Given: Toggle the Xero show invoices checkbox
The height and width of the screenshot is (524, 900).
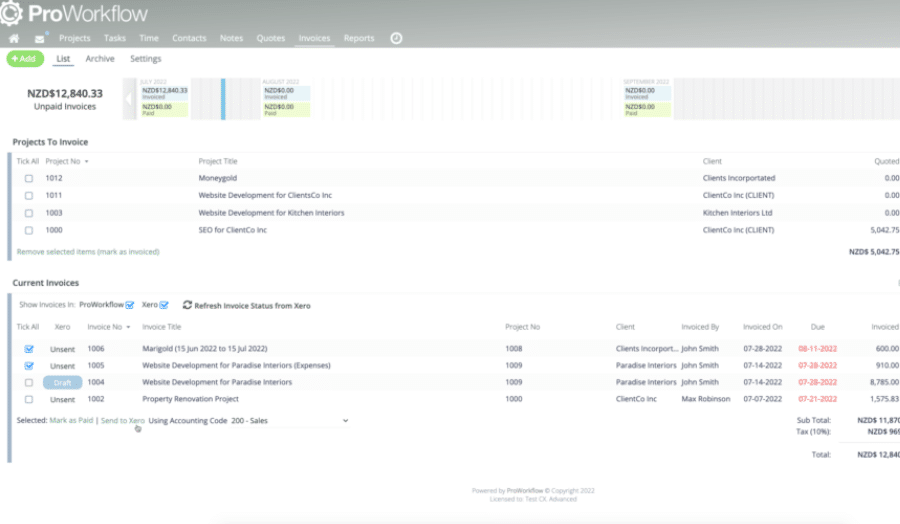Looking at the screenshot, I should (164, 305).
